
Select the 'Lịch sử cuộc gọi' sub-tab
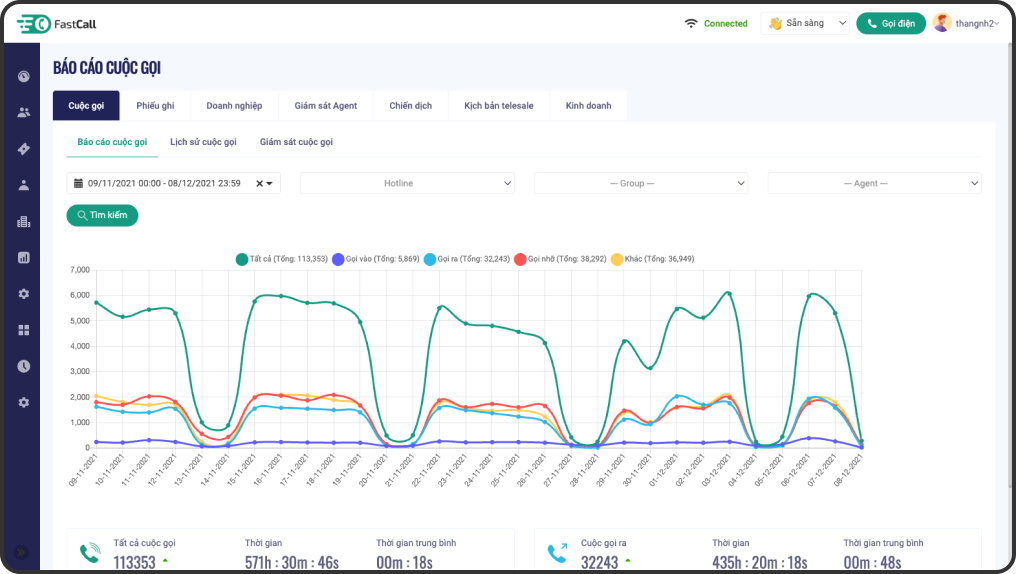tap(203, 142)
